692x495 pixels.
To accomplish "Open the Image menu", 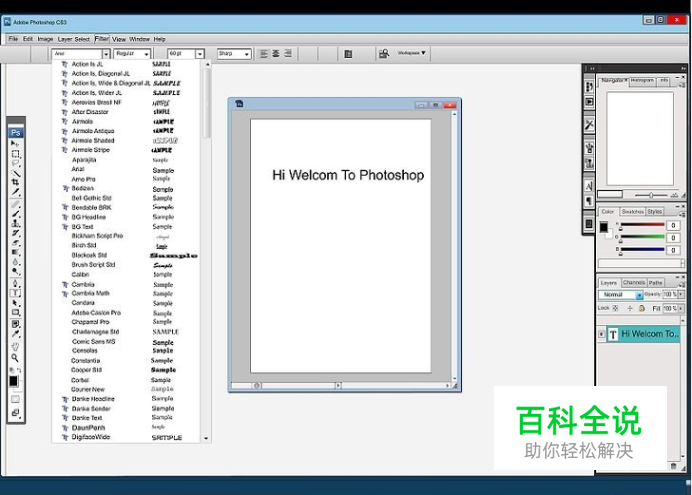I will (45, 39).
